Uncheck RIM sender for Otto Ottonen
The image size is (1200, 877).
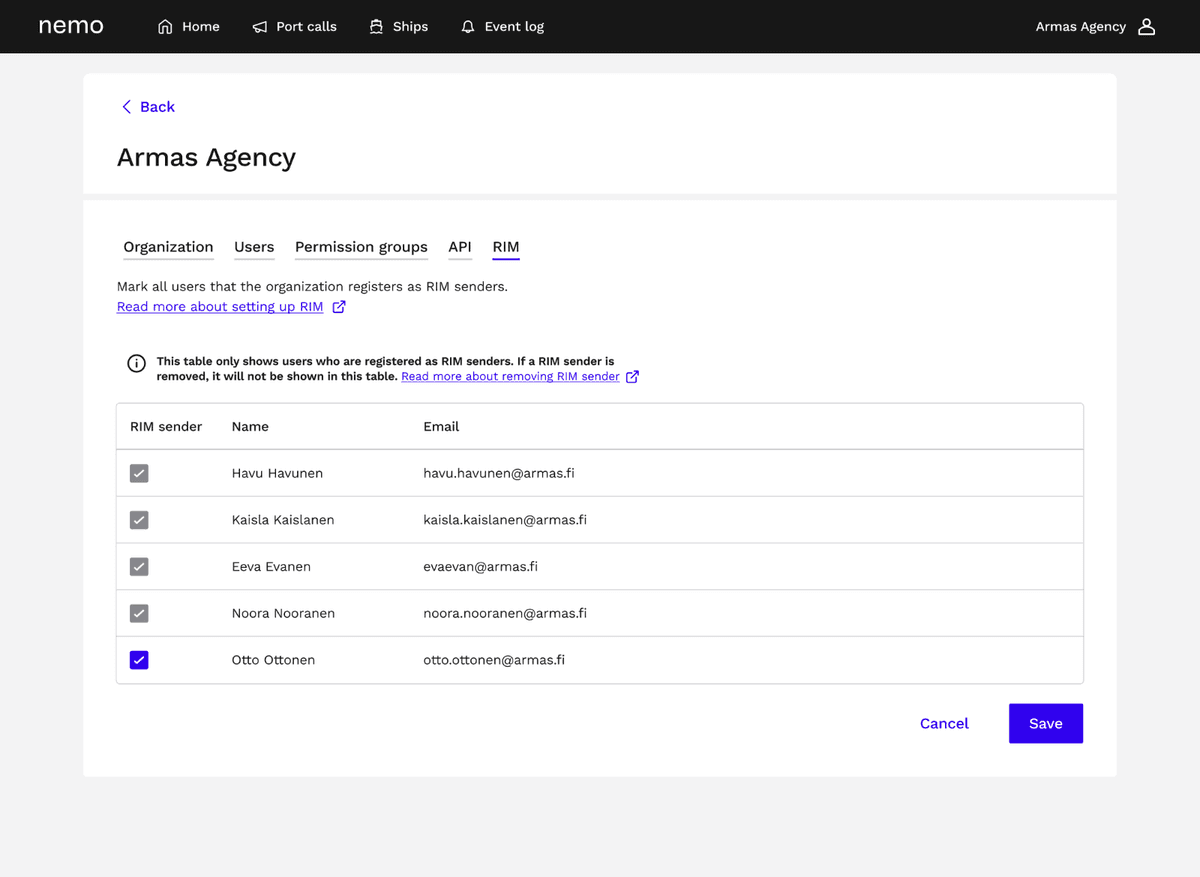(x=139, y=660)
